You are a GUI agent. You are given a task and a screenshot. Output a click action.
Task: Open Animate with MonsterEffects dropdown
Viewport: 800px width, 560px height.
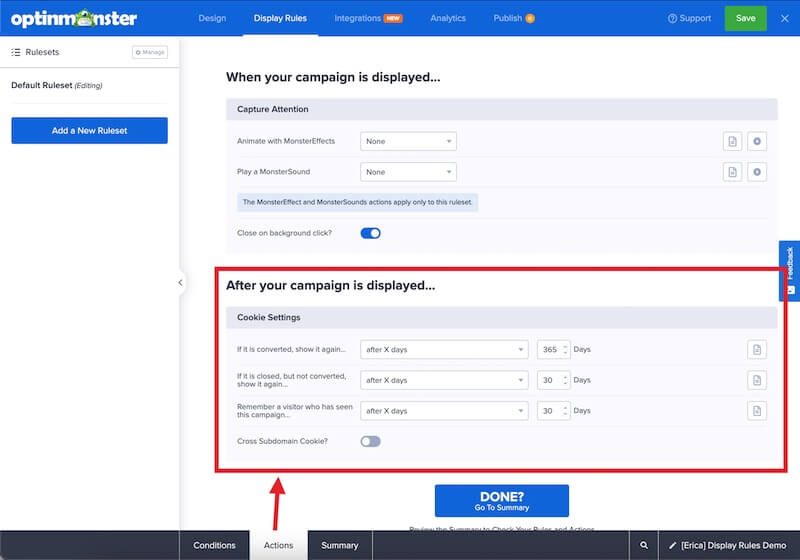pos(408,141)
